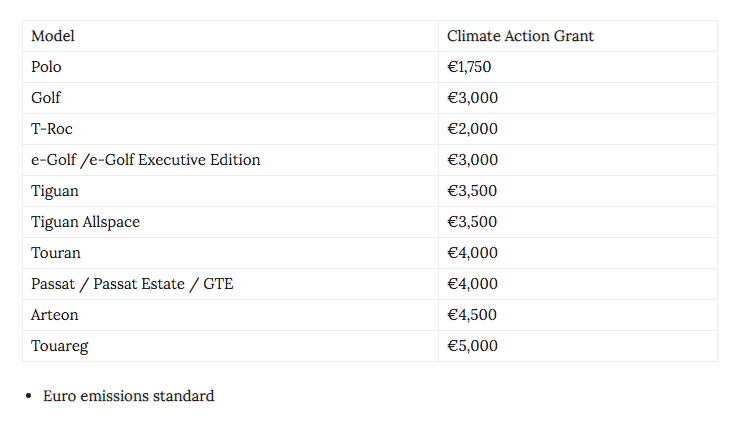Click the €1,750 grant amount
Viewport: 741px width, 423px height.
pos(469,67)
